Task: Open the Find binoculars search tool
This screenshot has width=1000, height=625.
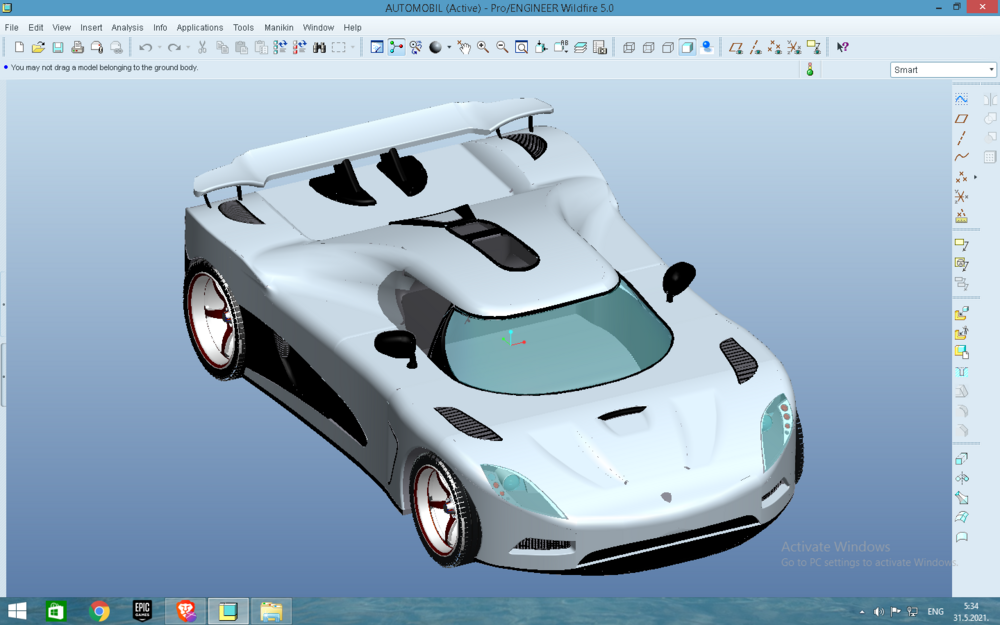Action: [x=320, y=47]
